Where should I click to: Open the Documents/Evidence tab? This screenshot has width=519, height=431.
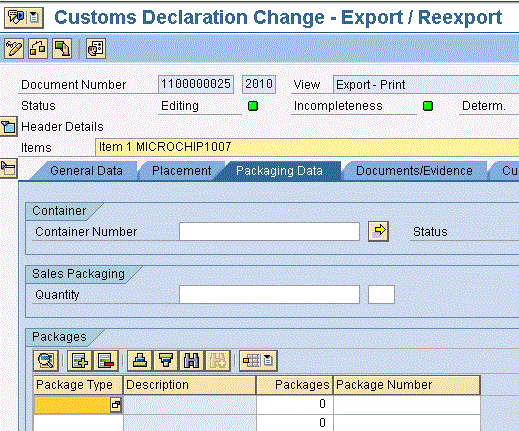click(x=414, y=171)
